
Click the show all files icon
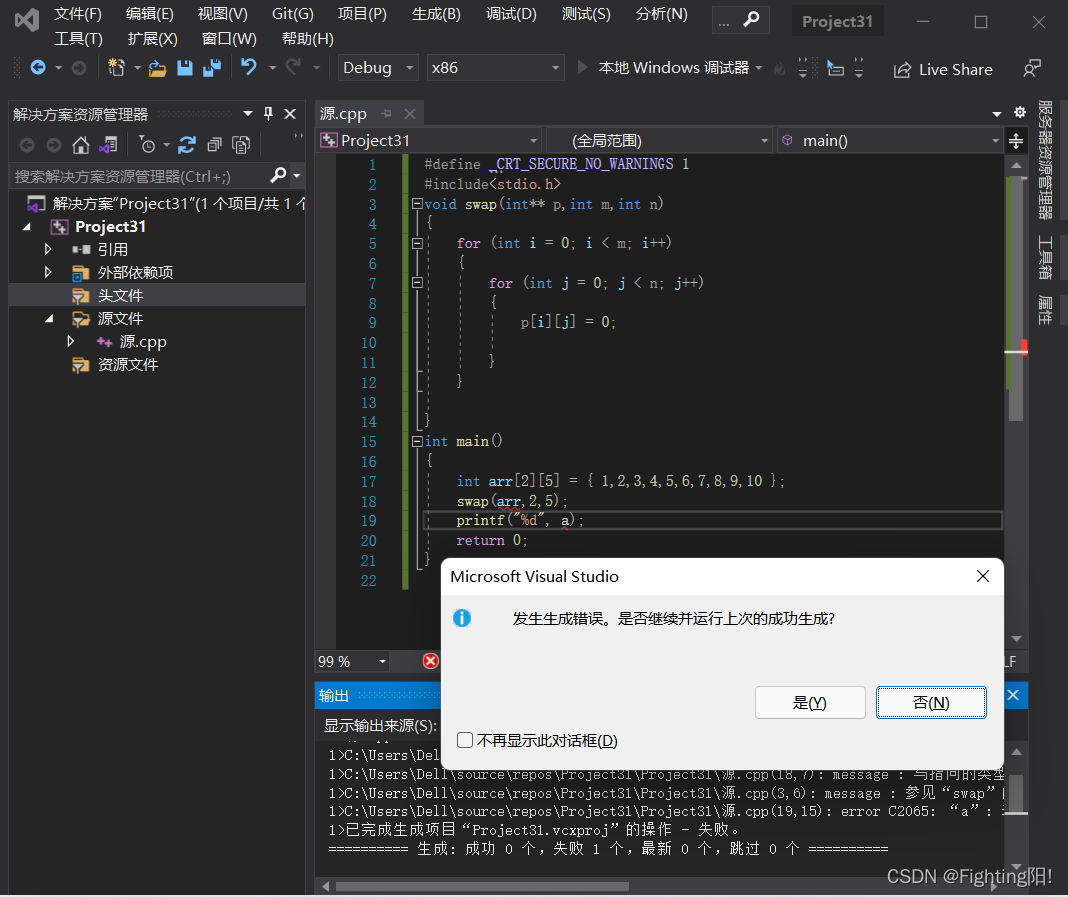[241, 145]
